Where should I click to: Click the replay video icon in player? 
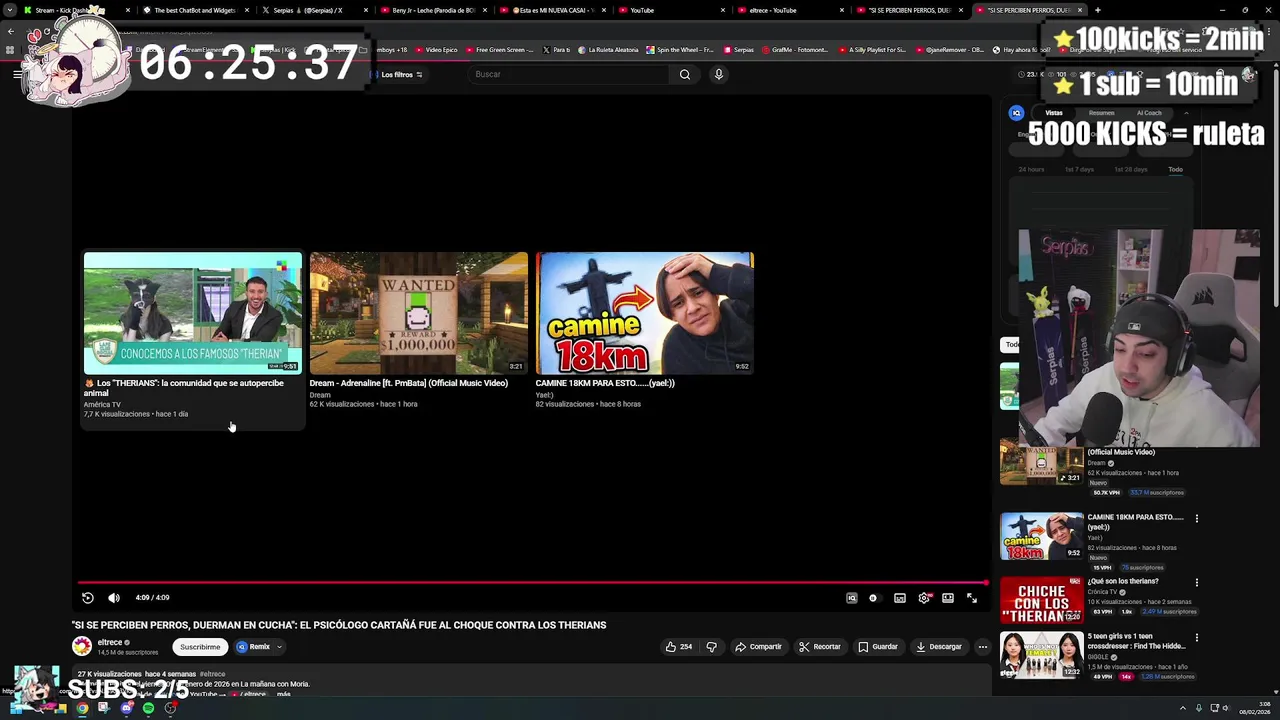pyautogui.click(x=88, y=598)
